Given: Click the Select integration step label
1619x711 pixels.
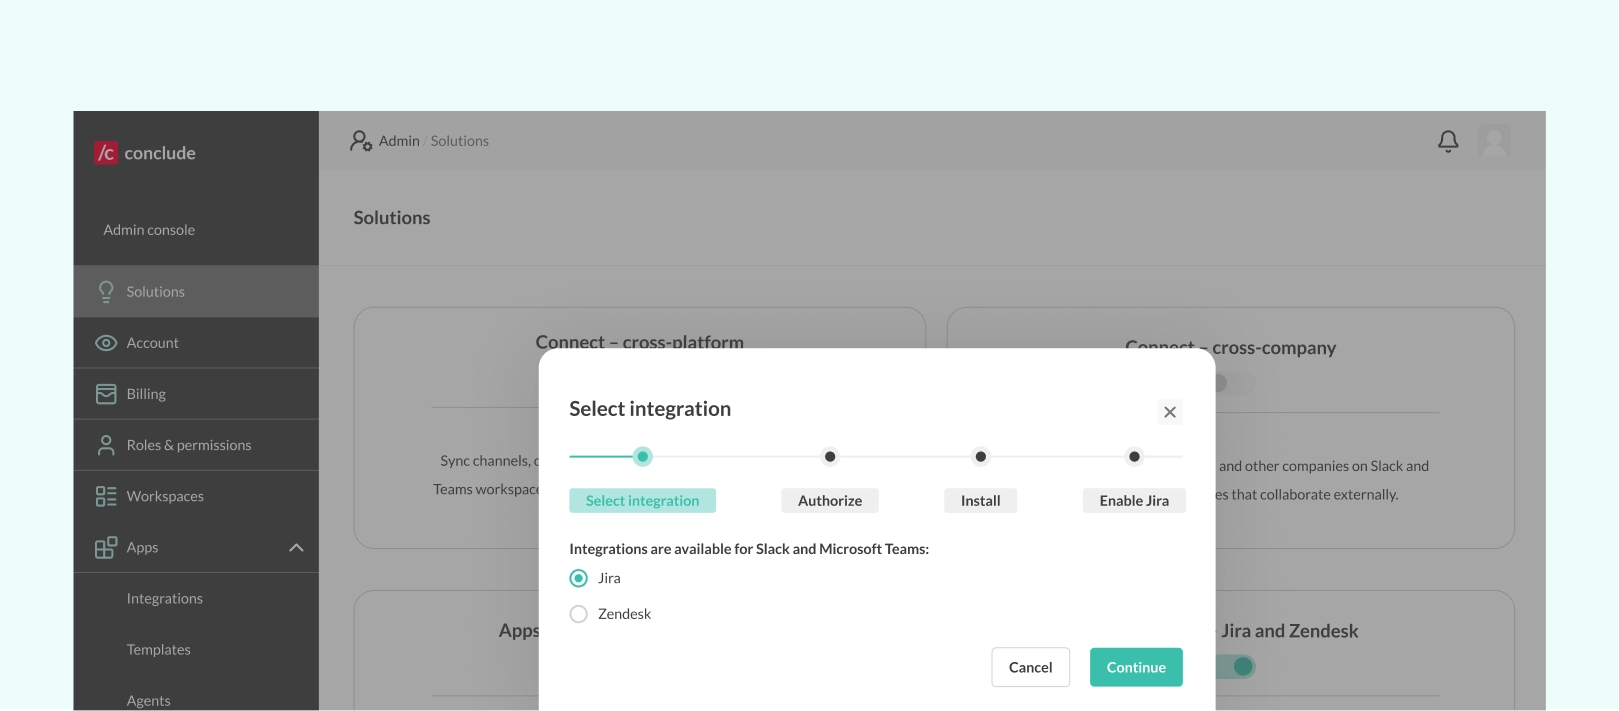Looking at the screenshot, I should click(x=643, y=501).
